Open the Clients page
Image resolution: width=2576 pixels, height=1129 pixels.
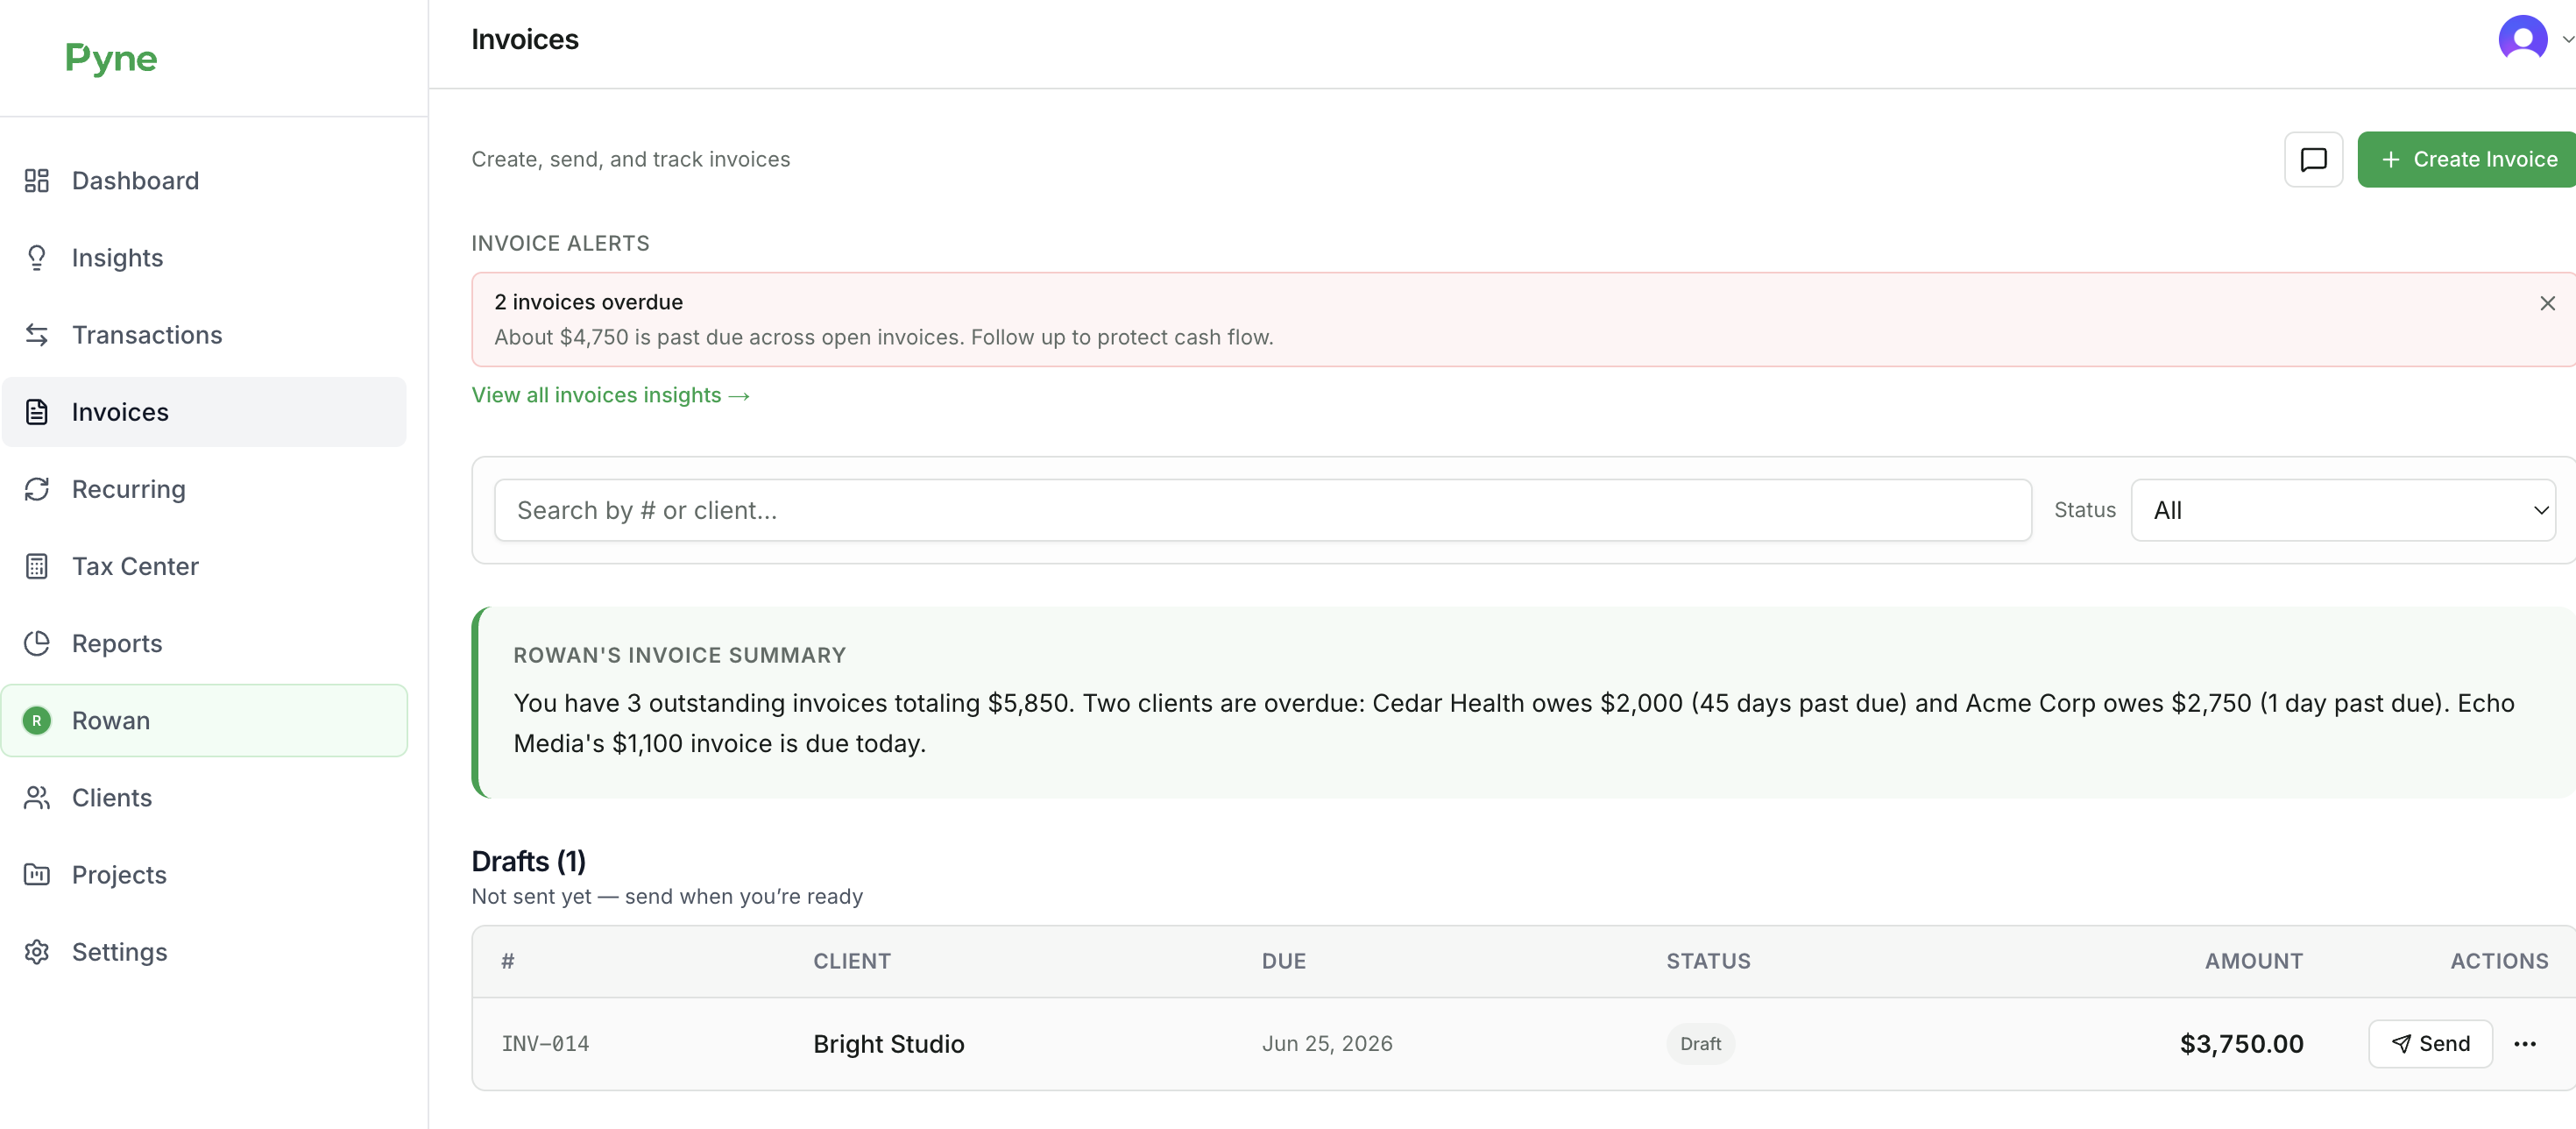tap(204, 797)
